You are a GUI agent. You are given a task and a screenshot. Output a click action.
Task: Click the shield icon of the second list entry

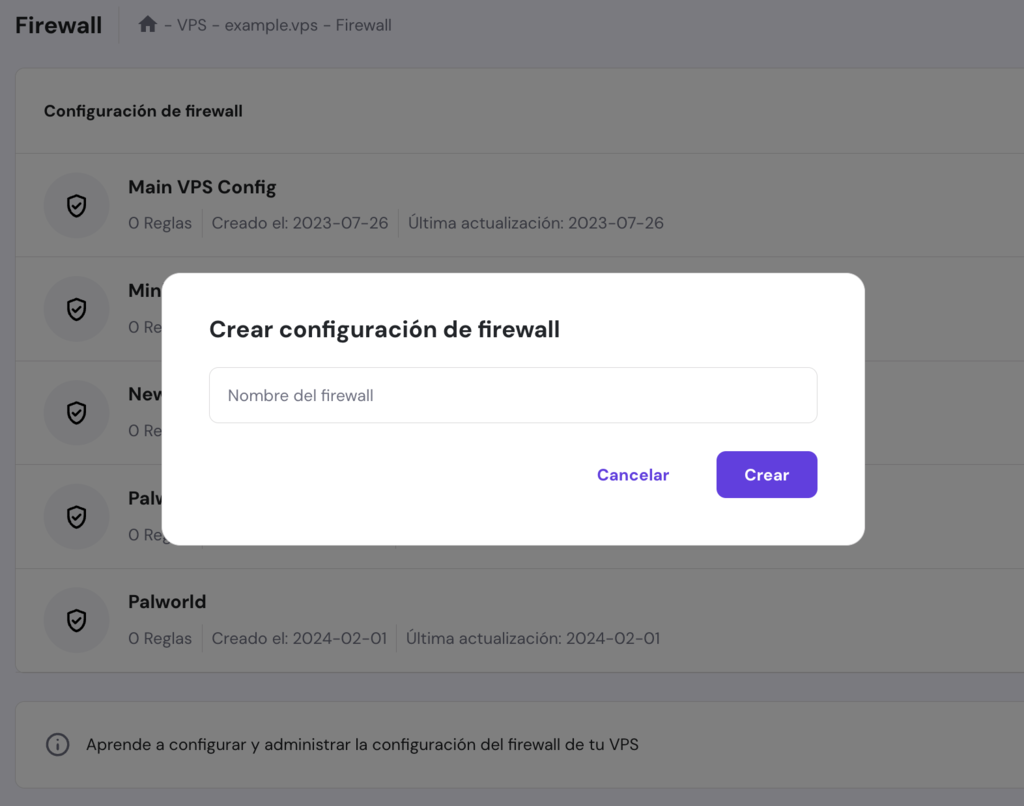(77, 309)
